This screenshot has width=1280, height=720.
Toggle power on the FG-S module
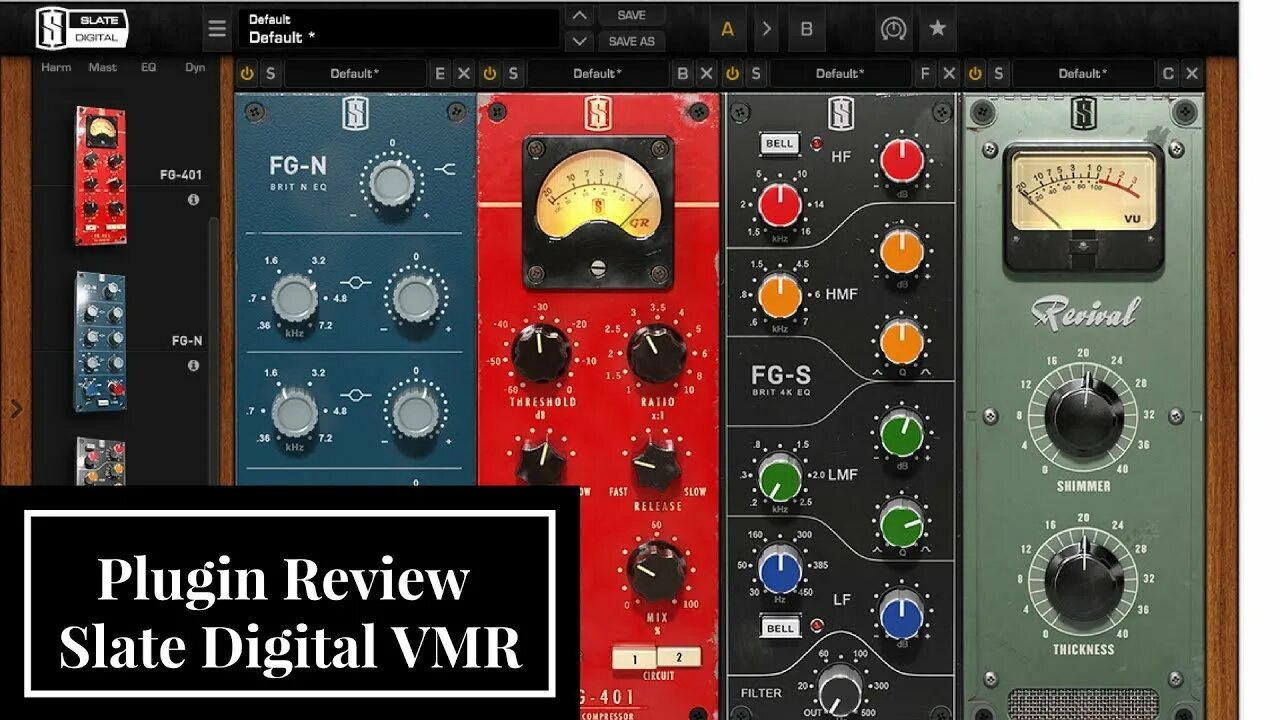pyautogui.click(x=732, y=73)
